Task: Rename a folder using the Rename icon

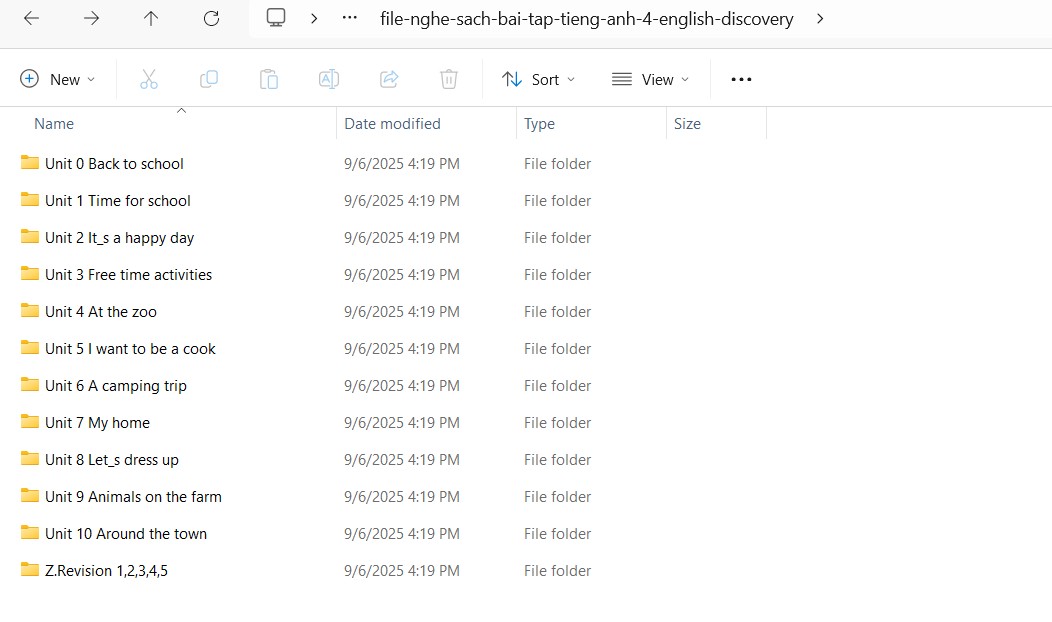Action: click(329, 79)
